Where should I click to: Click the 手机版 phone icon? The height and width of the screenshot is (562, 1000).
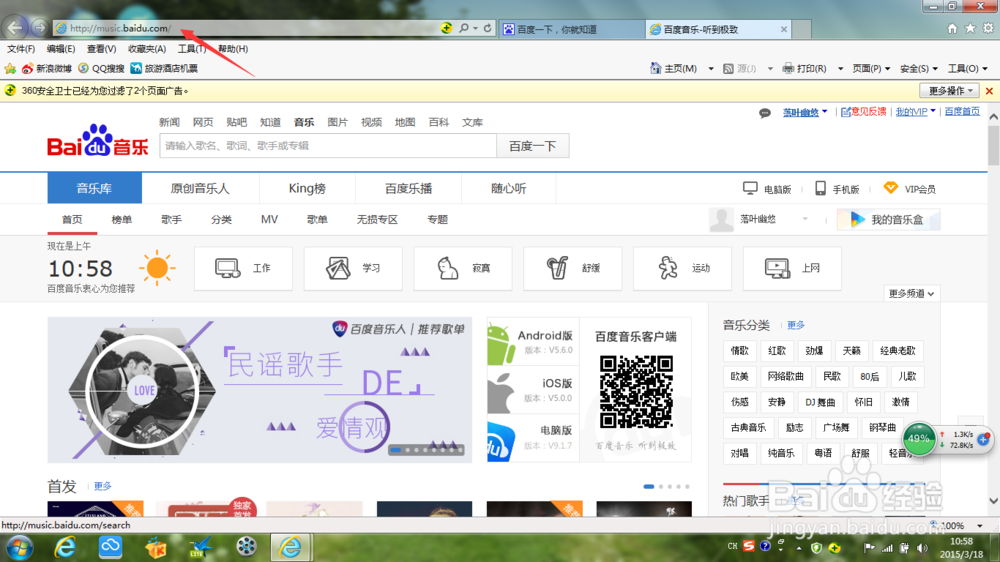820,188
